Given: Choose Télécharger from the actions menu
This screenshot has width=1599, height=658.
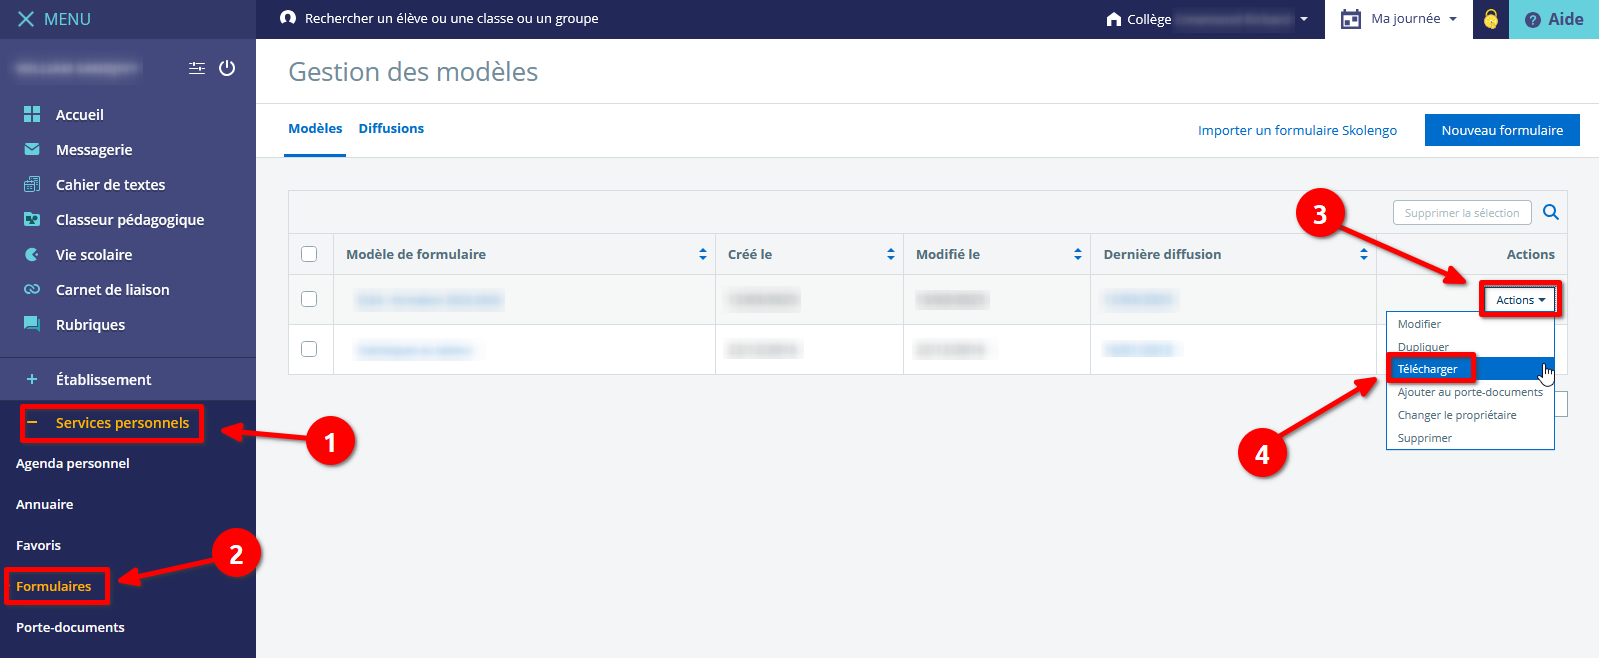Looking at the screenshot, I should (1428, 369).
